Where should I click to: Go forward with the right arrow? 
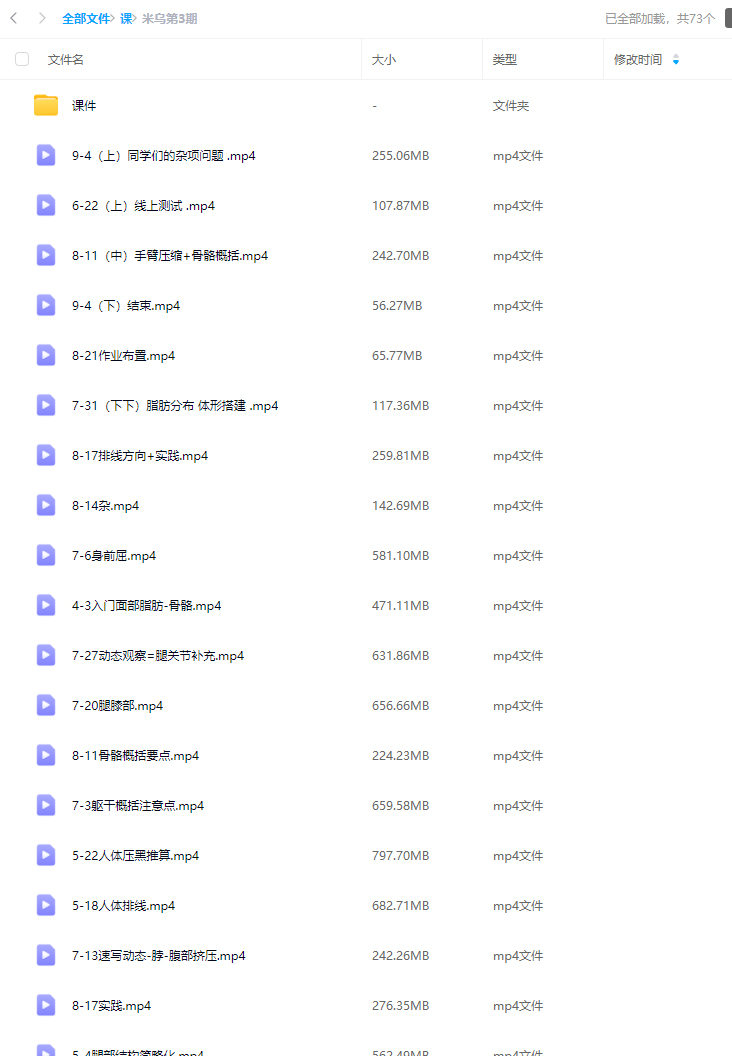42,18
